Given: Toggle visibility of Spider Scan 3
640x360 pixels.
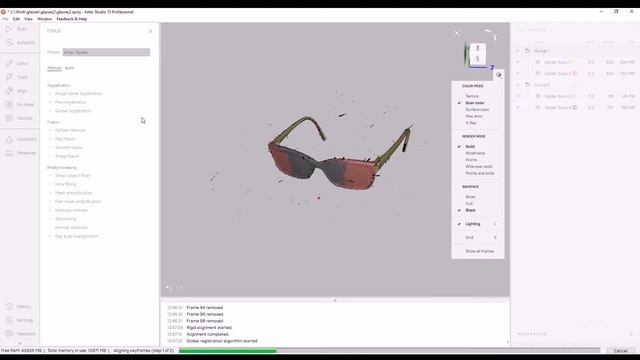Looking at the screenshot, I should [x=518, y=96].
